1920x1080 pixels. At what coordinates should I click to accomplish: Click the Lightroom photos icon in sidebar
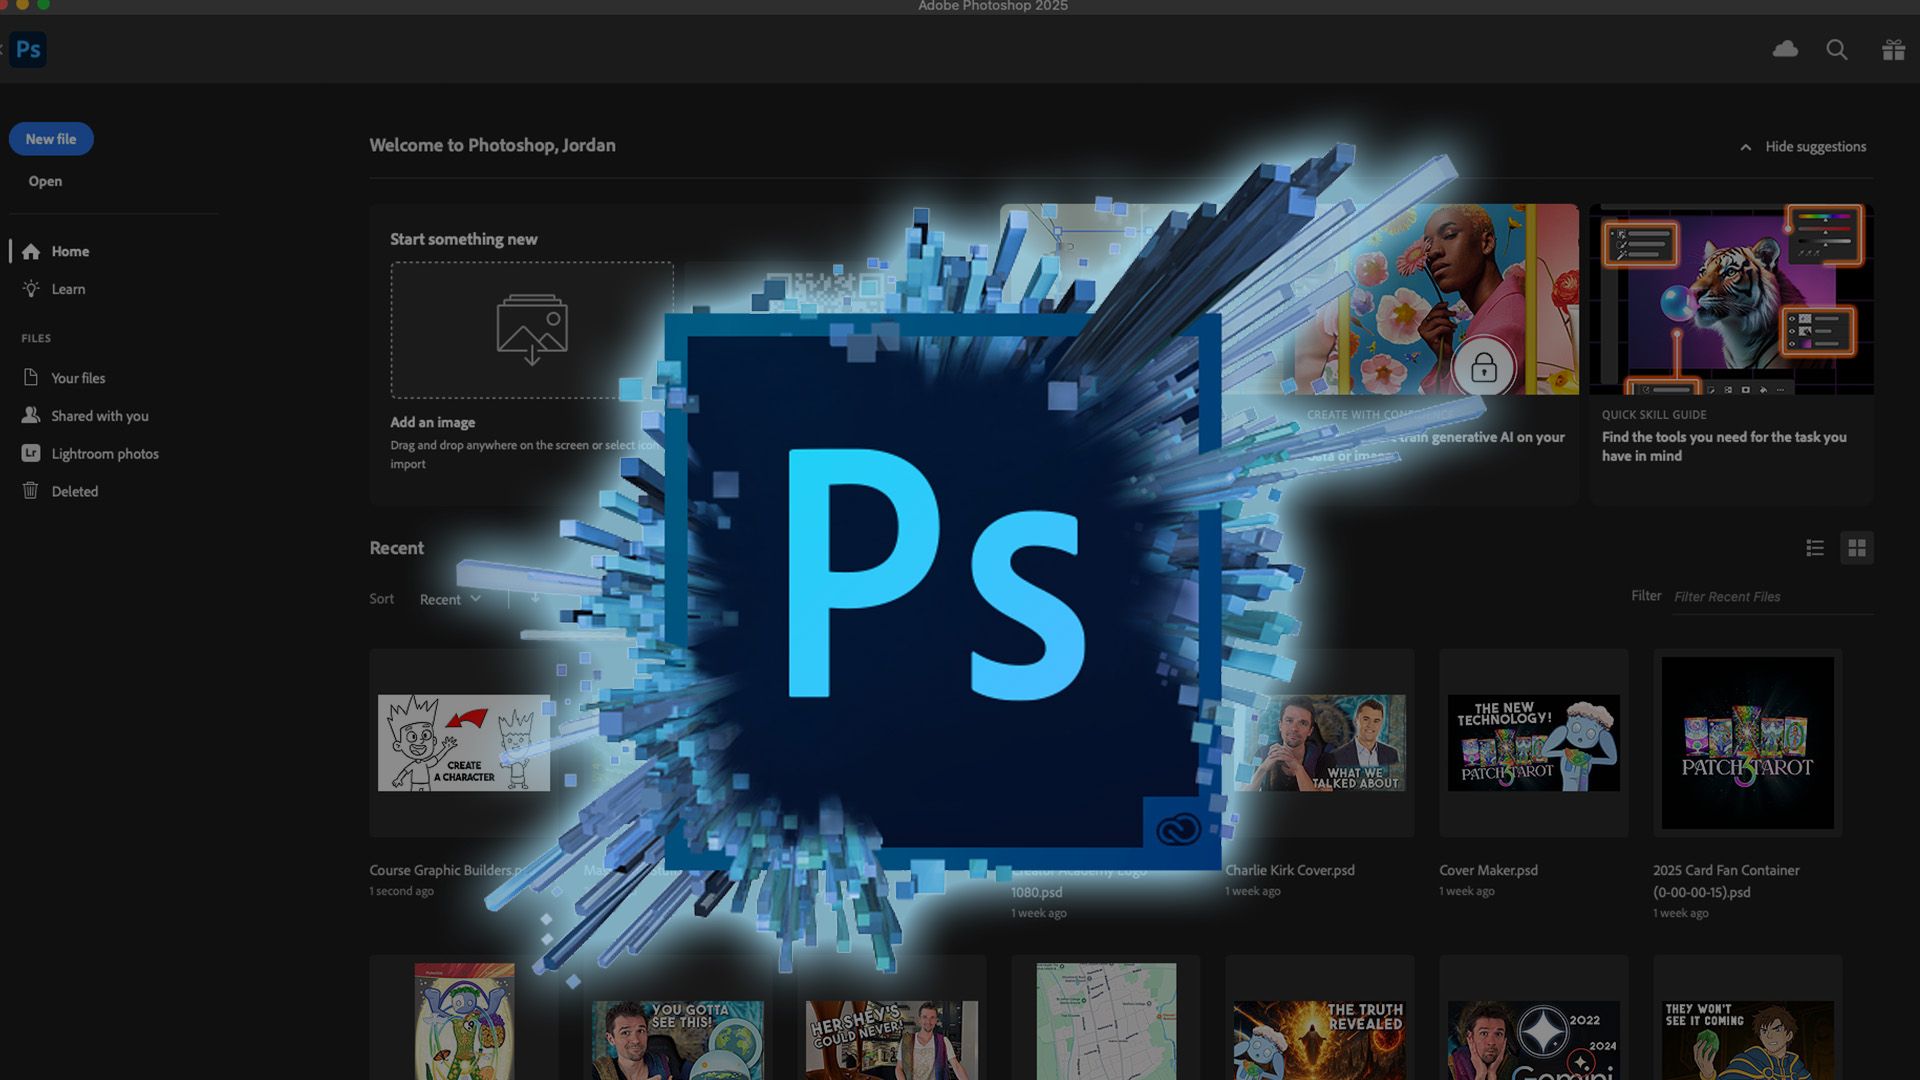31,453
